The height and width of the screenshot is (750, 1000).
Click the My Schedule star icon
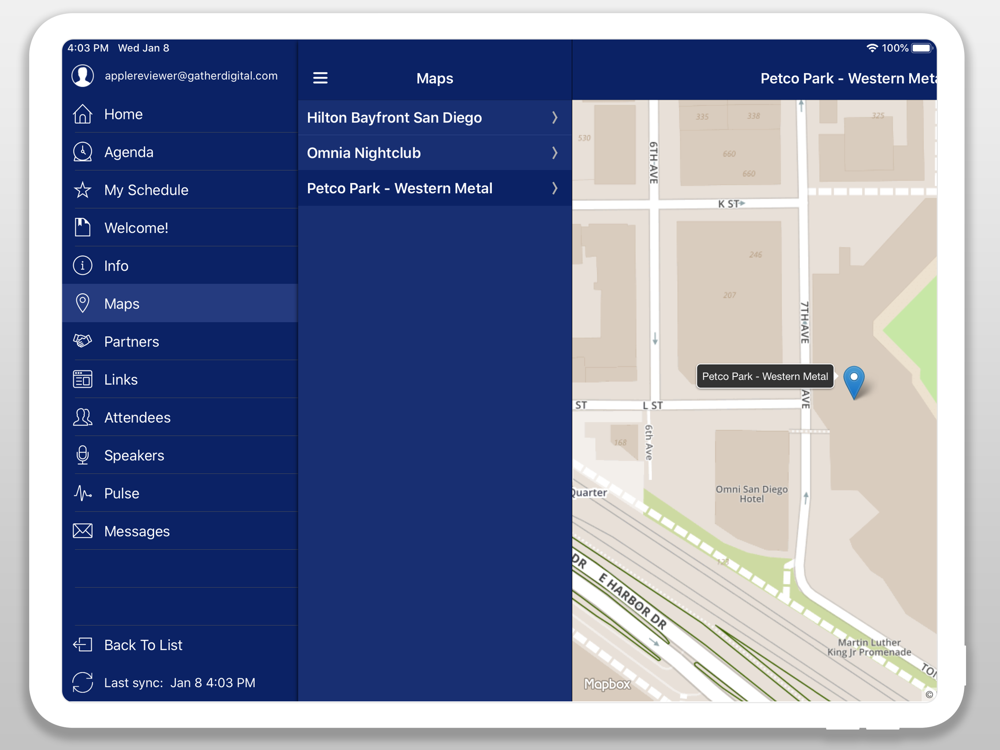click(82, 190)
